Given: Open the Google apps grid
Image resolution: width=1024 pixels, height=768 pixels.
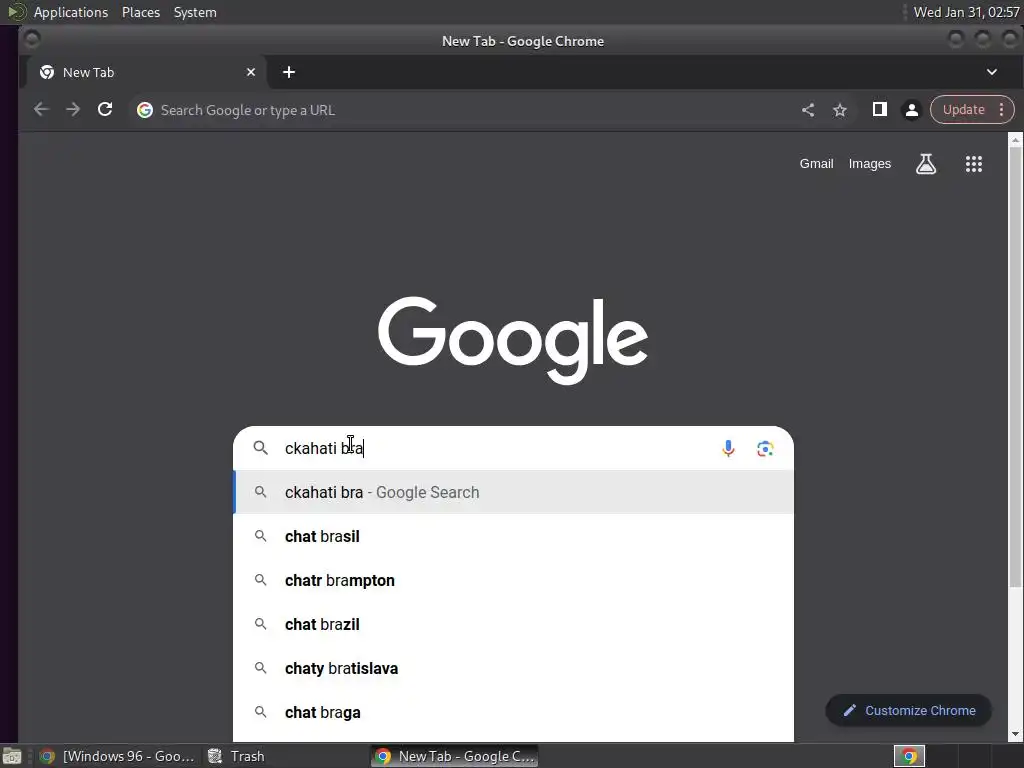Looking at the screenshot, I should click(x=974, y=164).
